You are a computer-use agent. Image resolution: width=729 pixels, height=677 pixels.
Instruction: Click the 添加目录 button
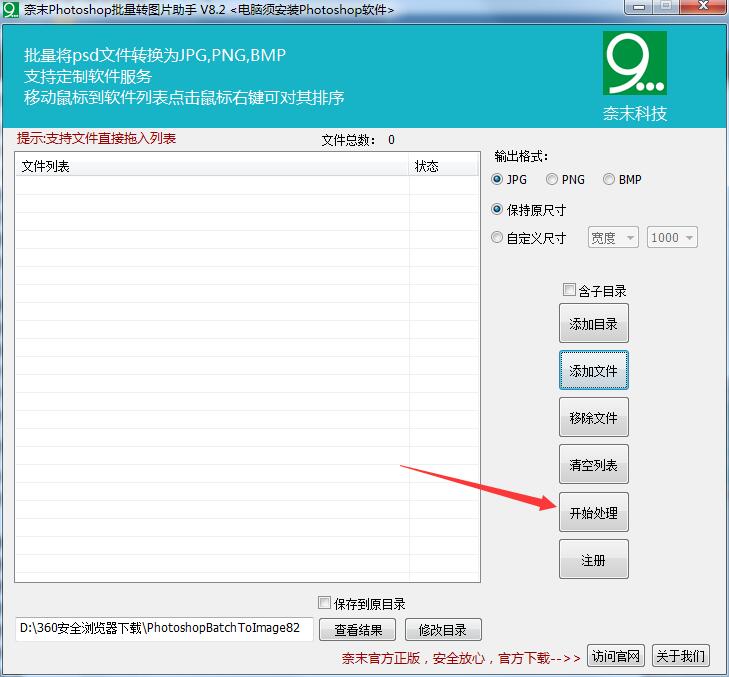594,323
